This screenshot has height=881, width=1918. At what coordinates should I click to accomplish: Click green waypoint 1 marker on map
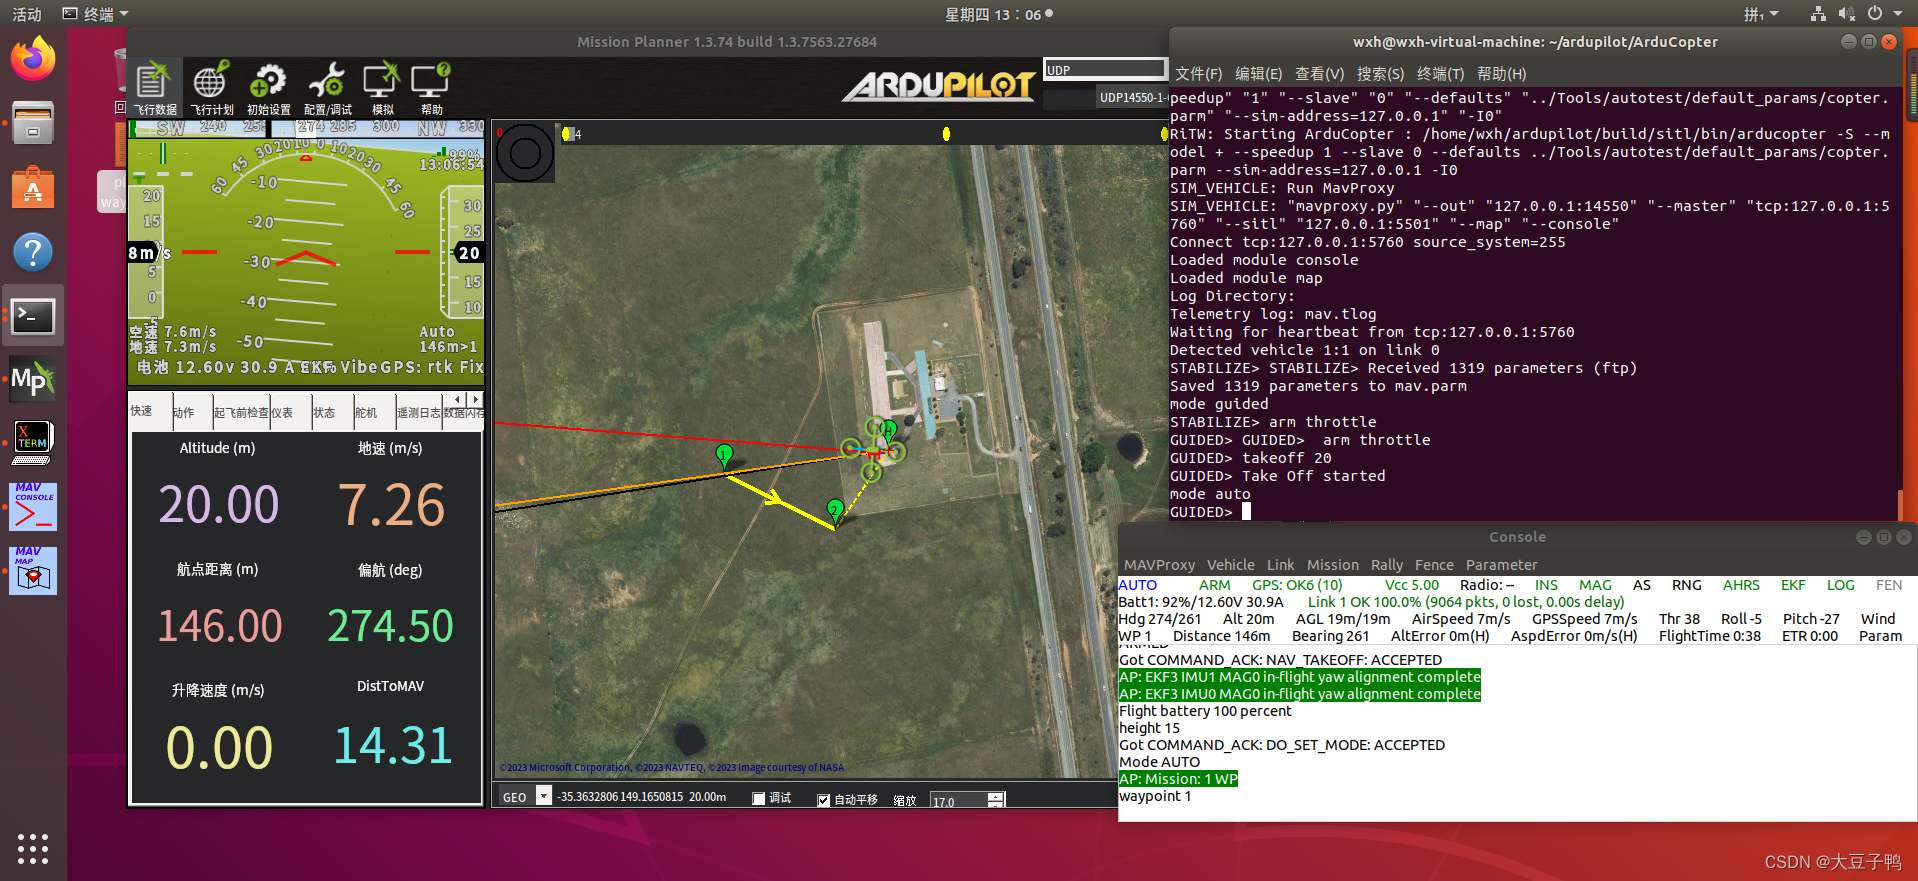point(725,457)
